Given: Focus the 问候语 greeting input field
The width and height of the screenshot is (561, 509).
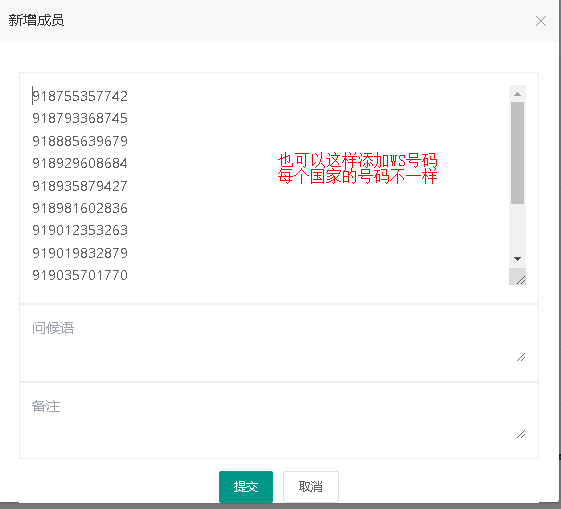Looking at the screenshot, I should pos(279,342).
